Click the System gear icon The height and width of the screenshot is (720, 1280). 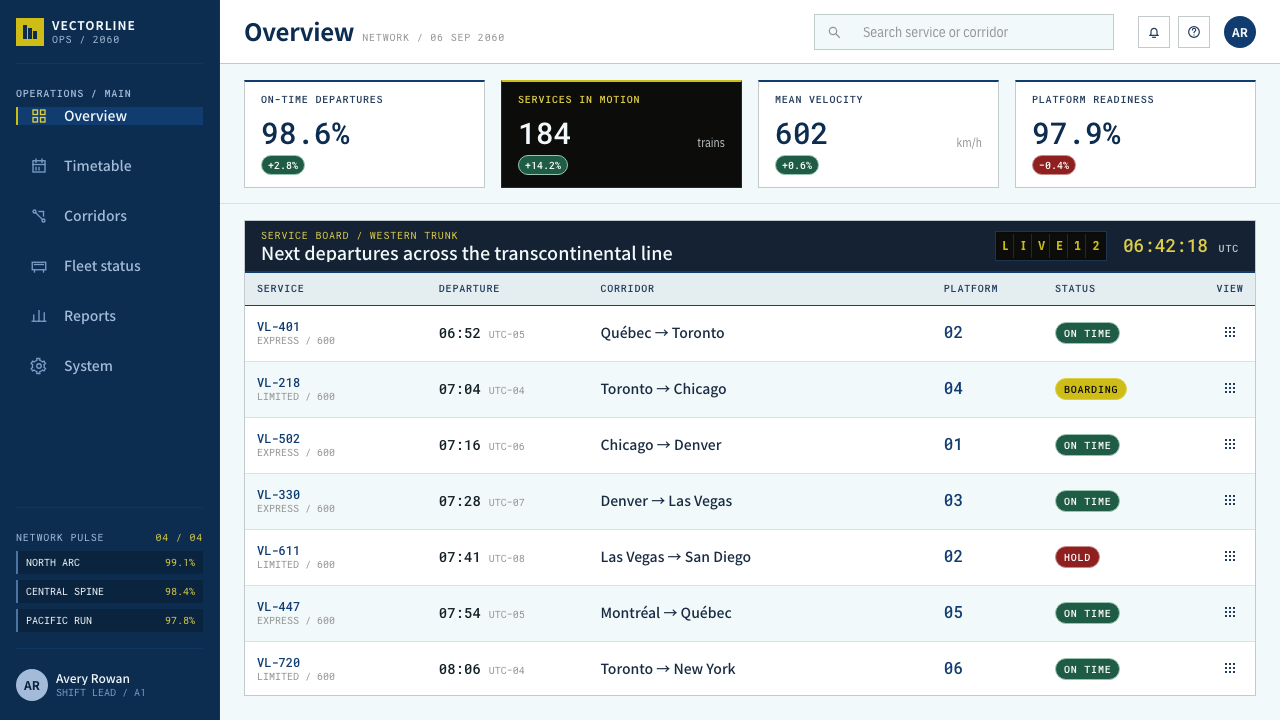(x=39, y=366)
